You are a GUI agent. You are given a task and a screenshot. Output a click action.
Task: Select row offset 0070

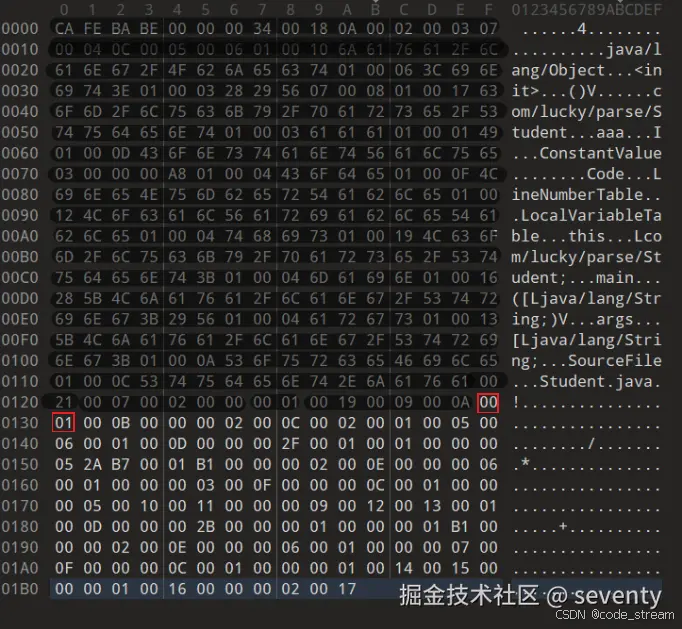[20, 174]
